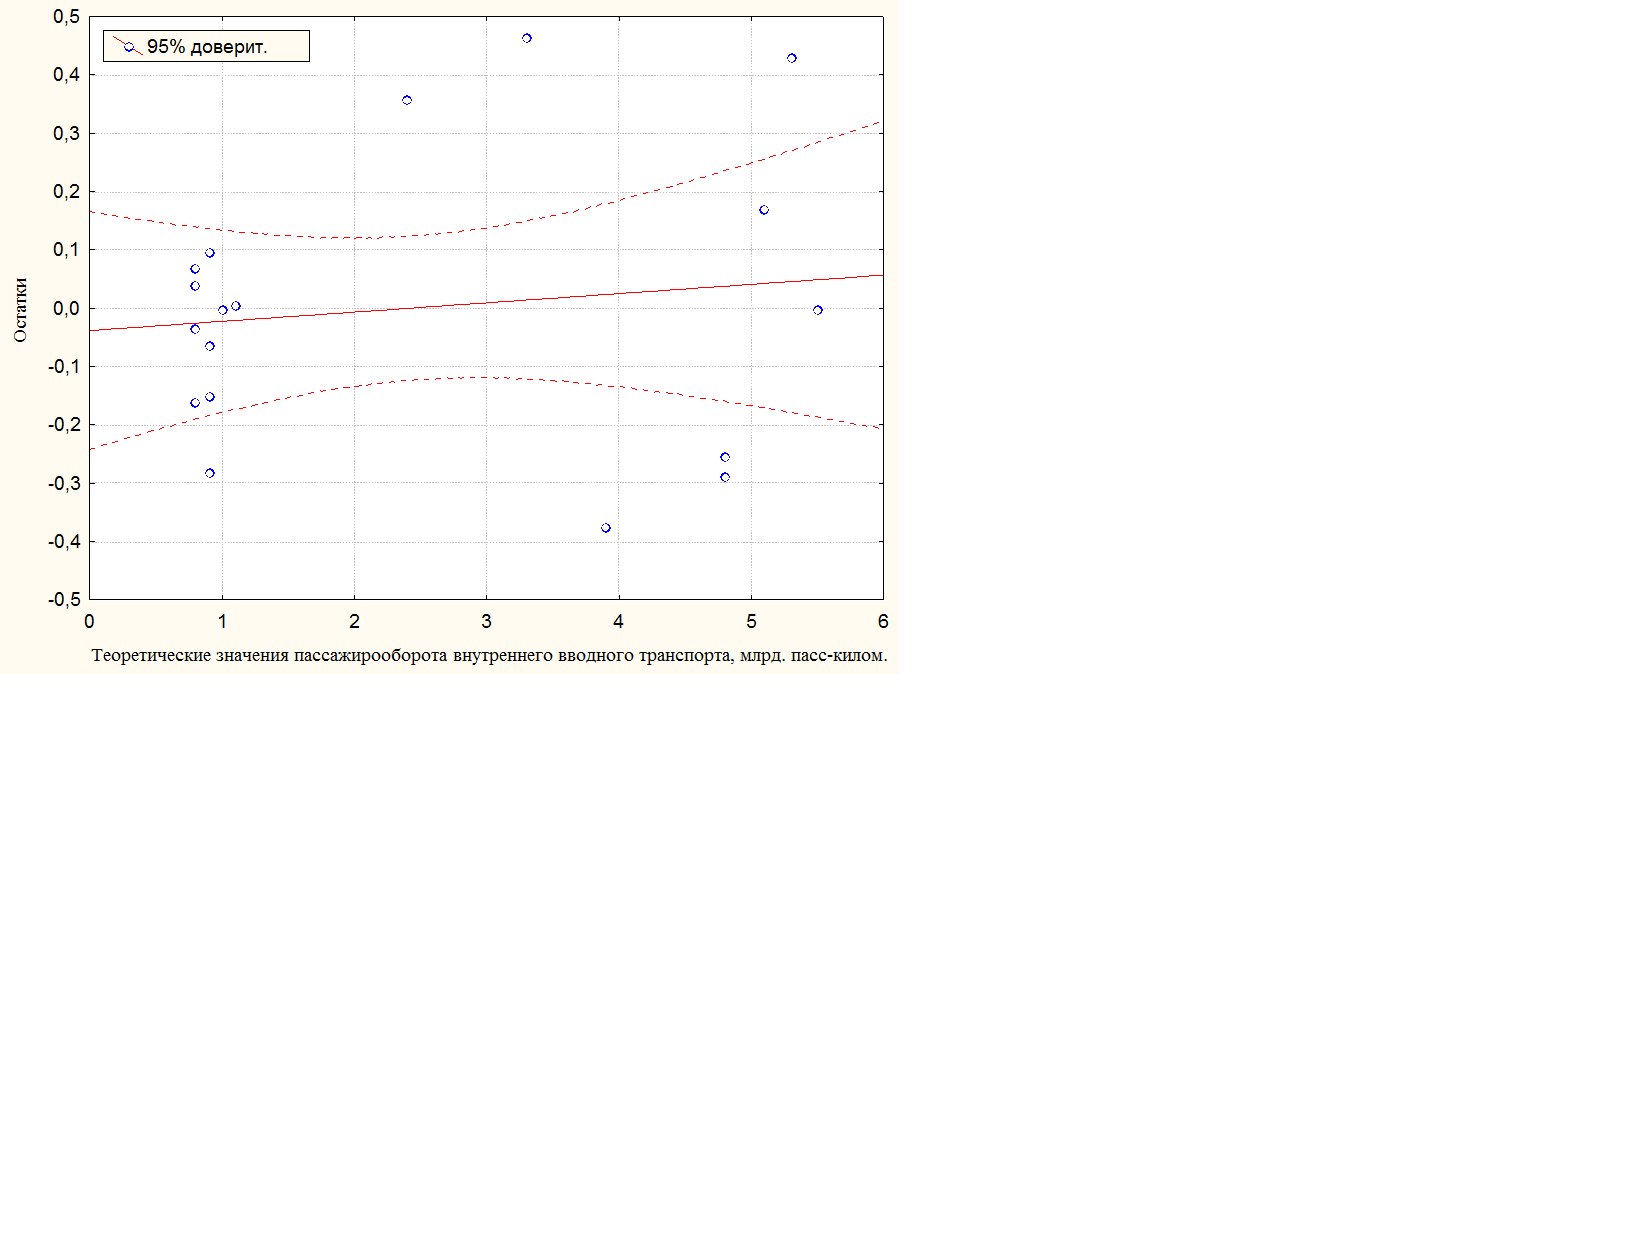
Task: Click the x-axis tick label "2"
Action: tap(354, 622)
